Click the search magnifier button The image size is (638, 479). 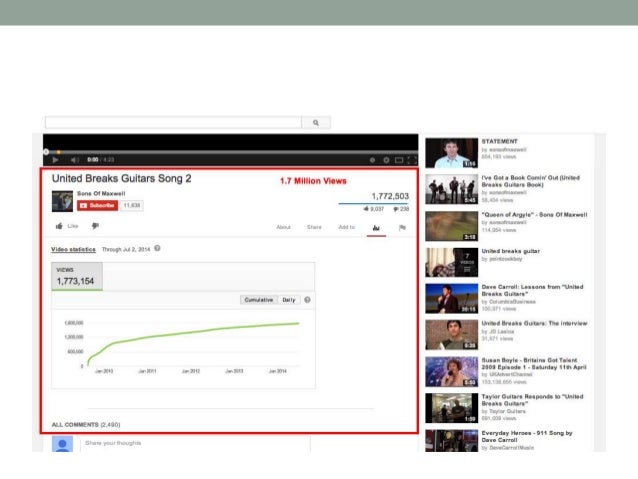(x=316, y=122)
